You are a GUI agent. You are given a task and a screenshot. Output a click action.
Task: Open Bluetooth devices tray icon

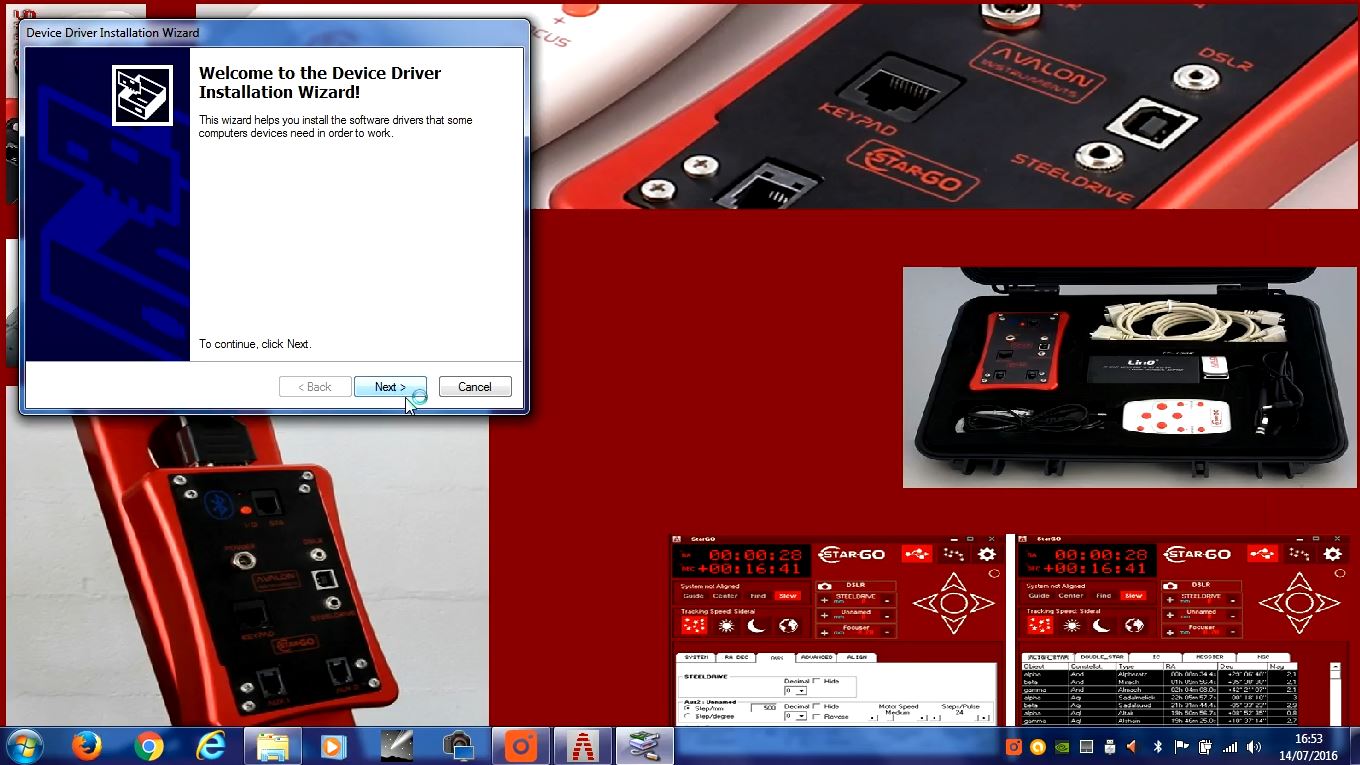click(1158, 747)
